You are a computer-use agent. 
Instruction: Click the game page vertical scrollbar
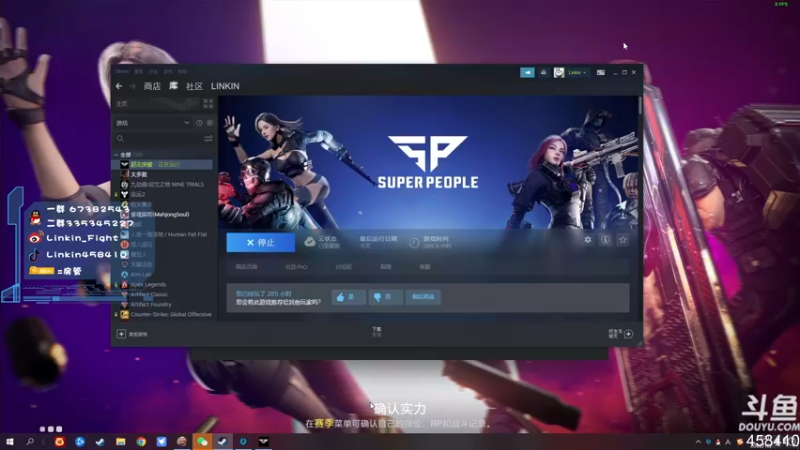pos(640,106)
